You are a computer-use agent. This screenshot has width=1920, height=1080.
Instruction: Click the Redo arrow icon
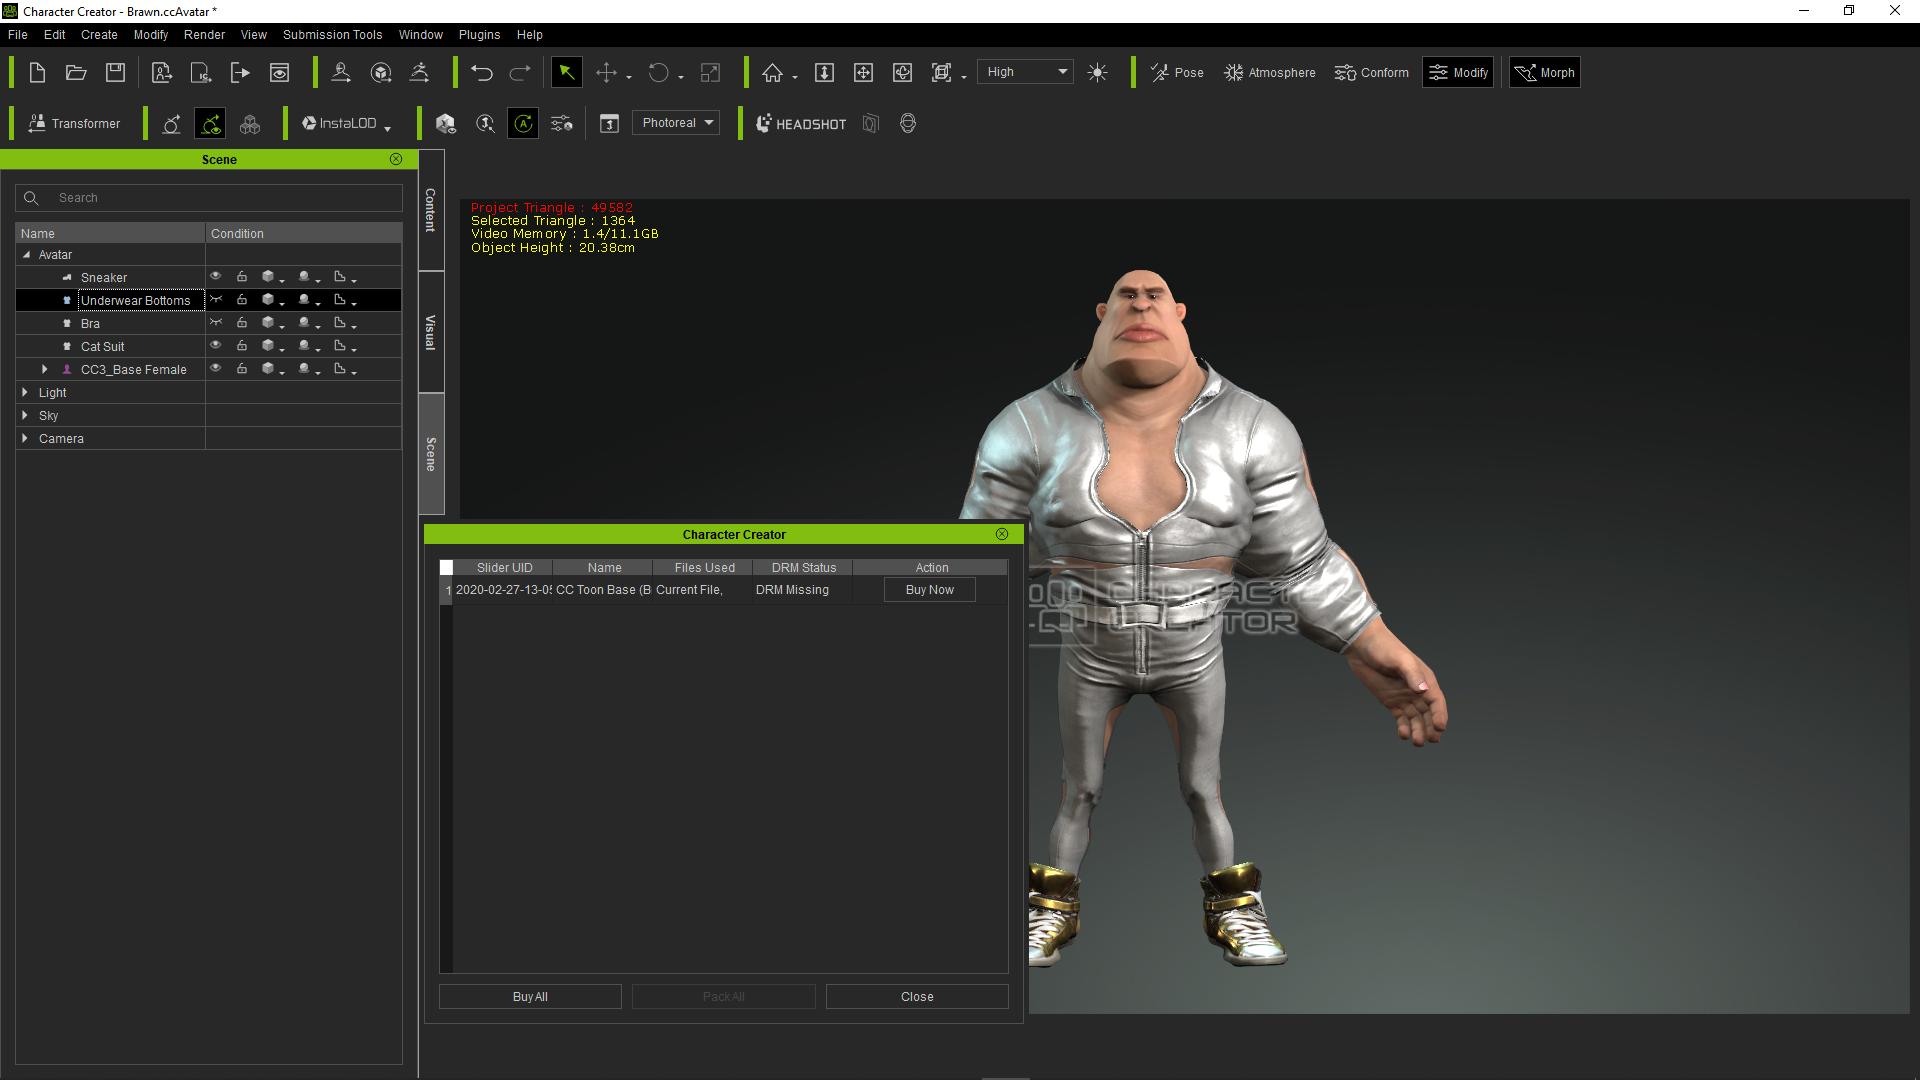pos(520,73)
